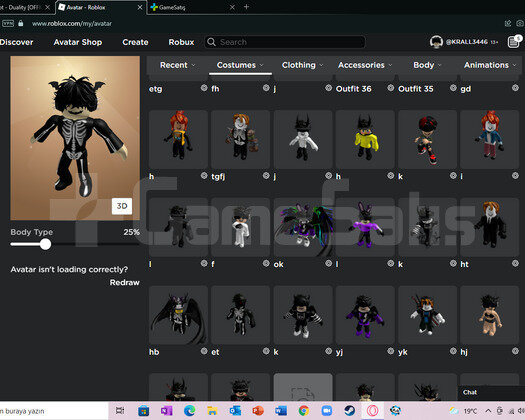Image resolution: width=525 pixels, height=420 pixels.
Task: Open the @KRALL3446 profile link
Action: click(x=467, y=42)
